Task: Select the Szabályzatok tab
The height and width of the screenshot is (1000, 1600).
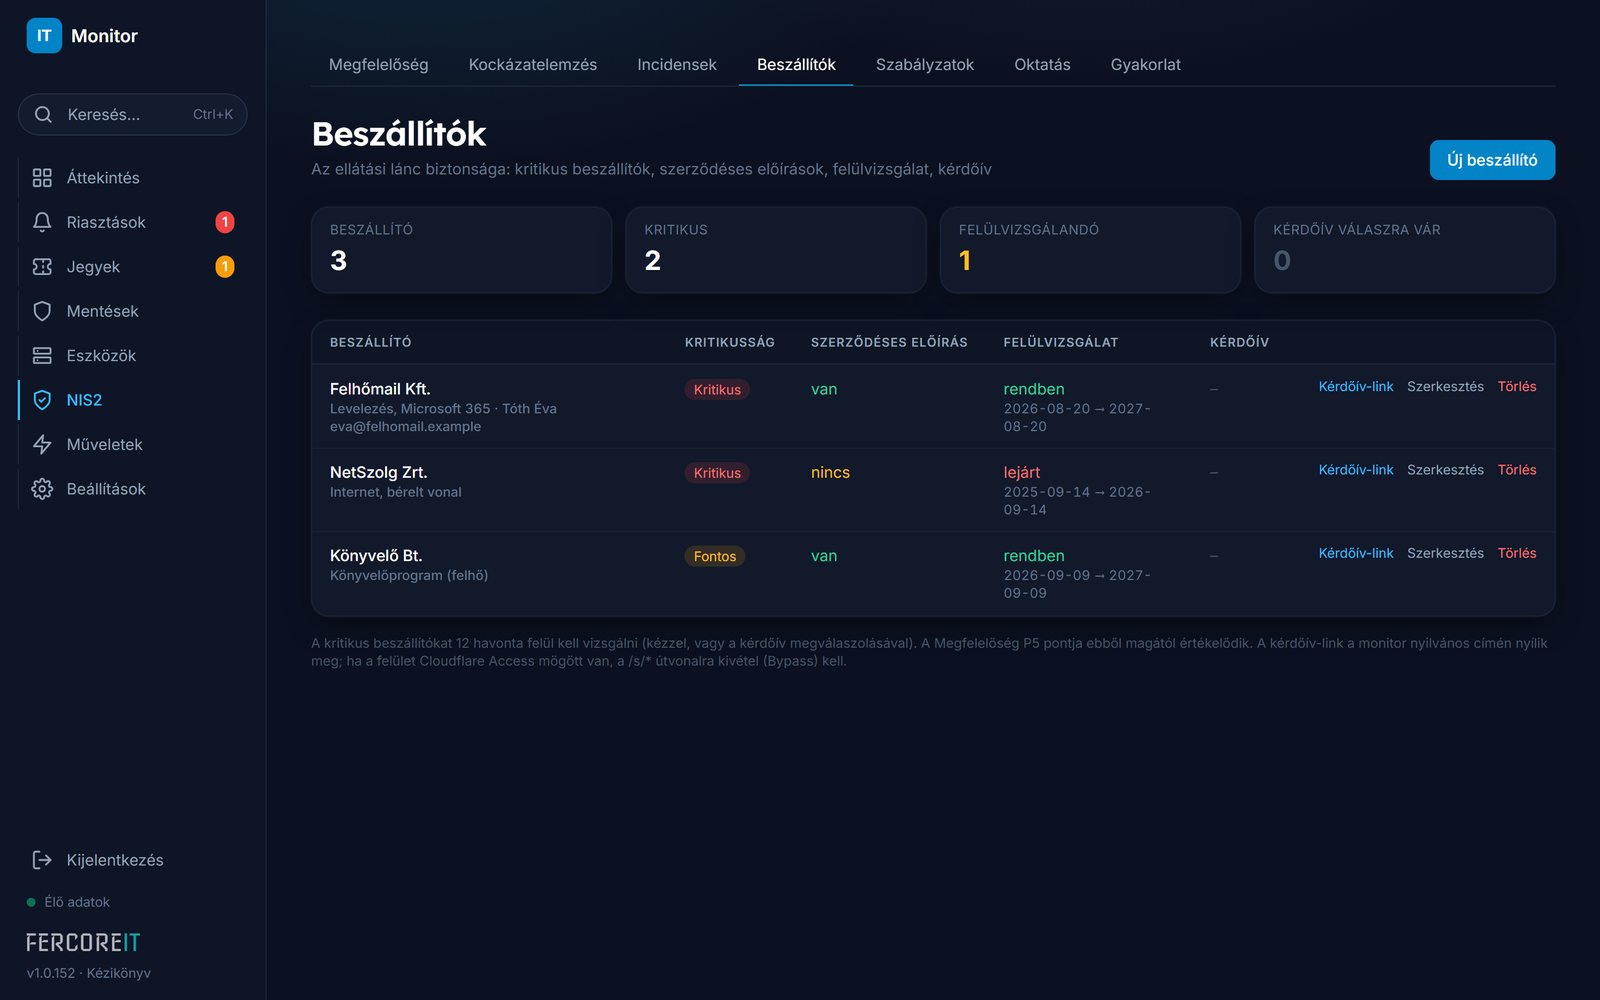Action: click(925, 65)
